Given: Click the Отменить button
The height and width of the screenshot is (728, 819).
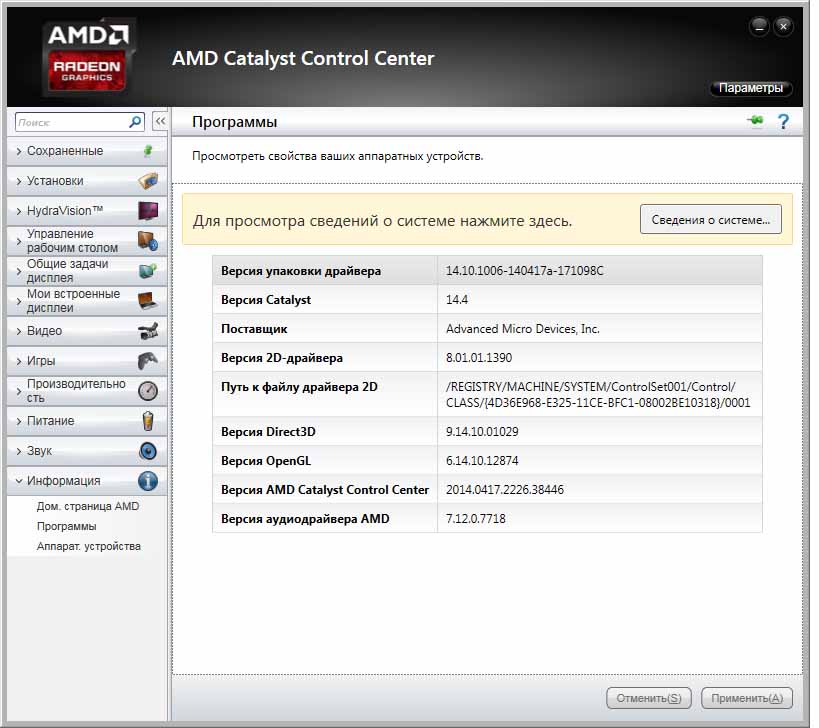Looking at the screenshot, I should click(x=649, y=698).
